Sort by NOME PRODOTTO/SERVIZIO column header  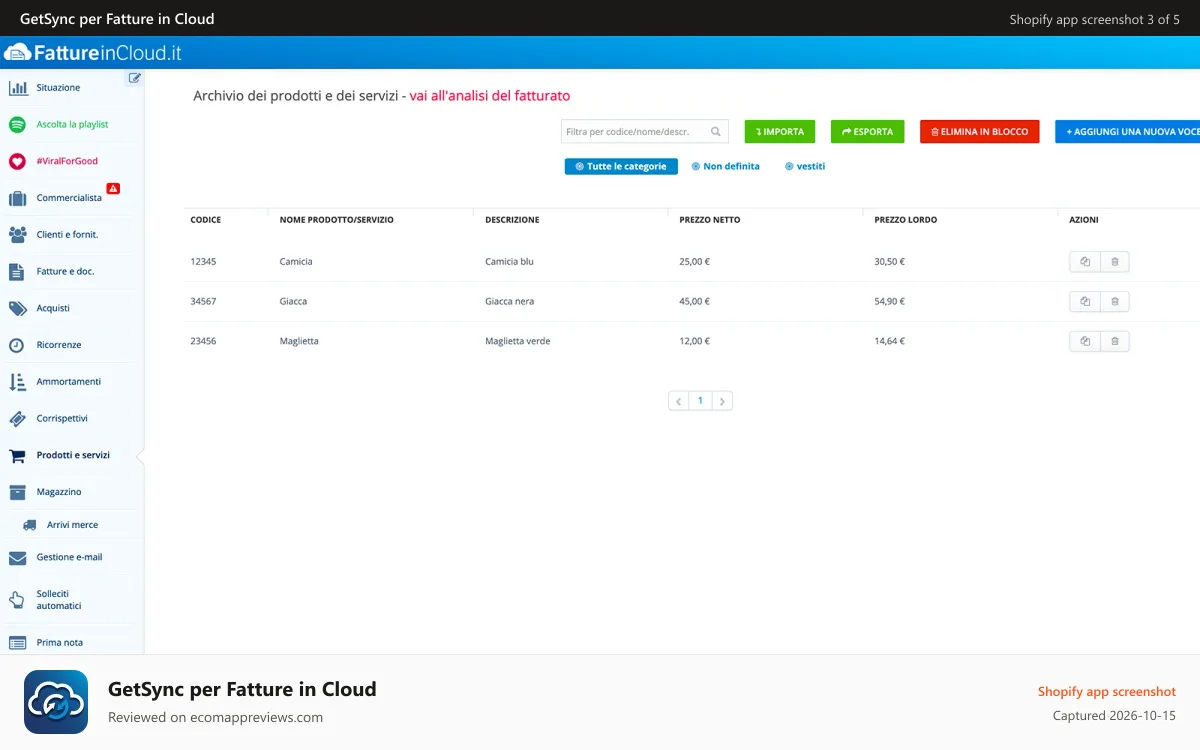point(337,220)
